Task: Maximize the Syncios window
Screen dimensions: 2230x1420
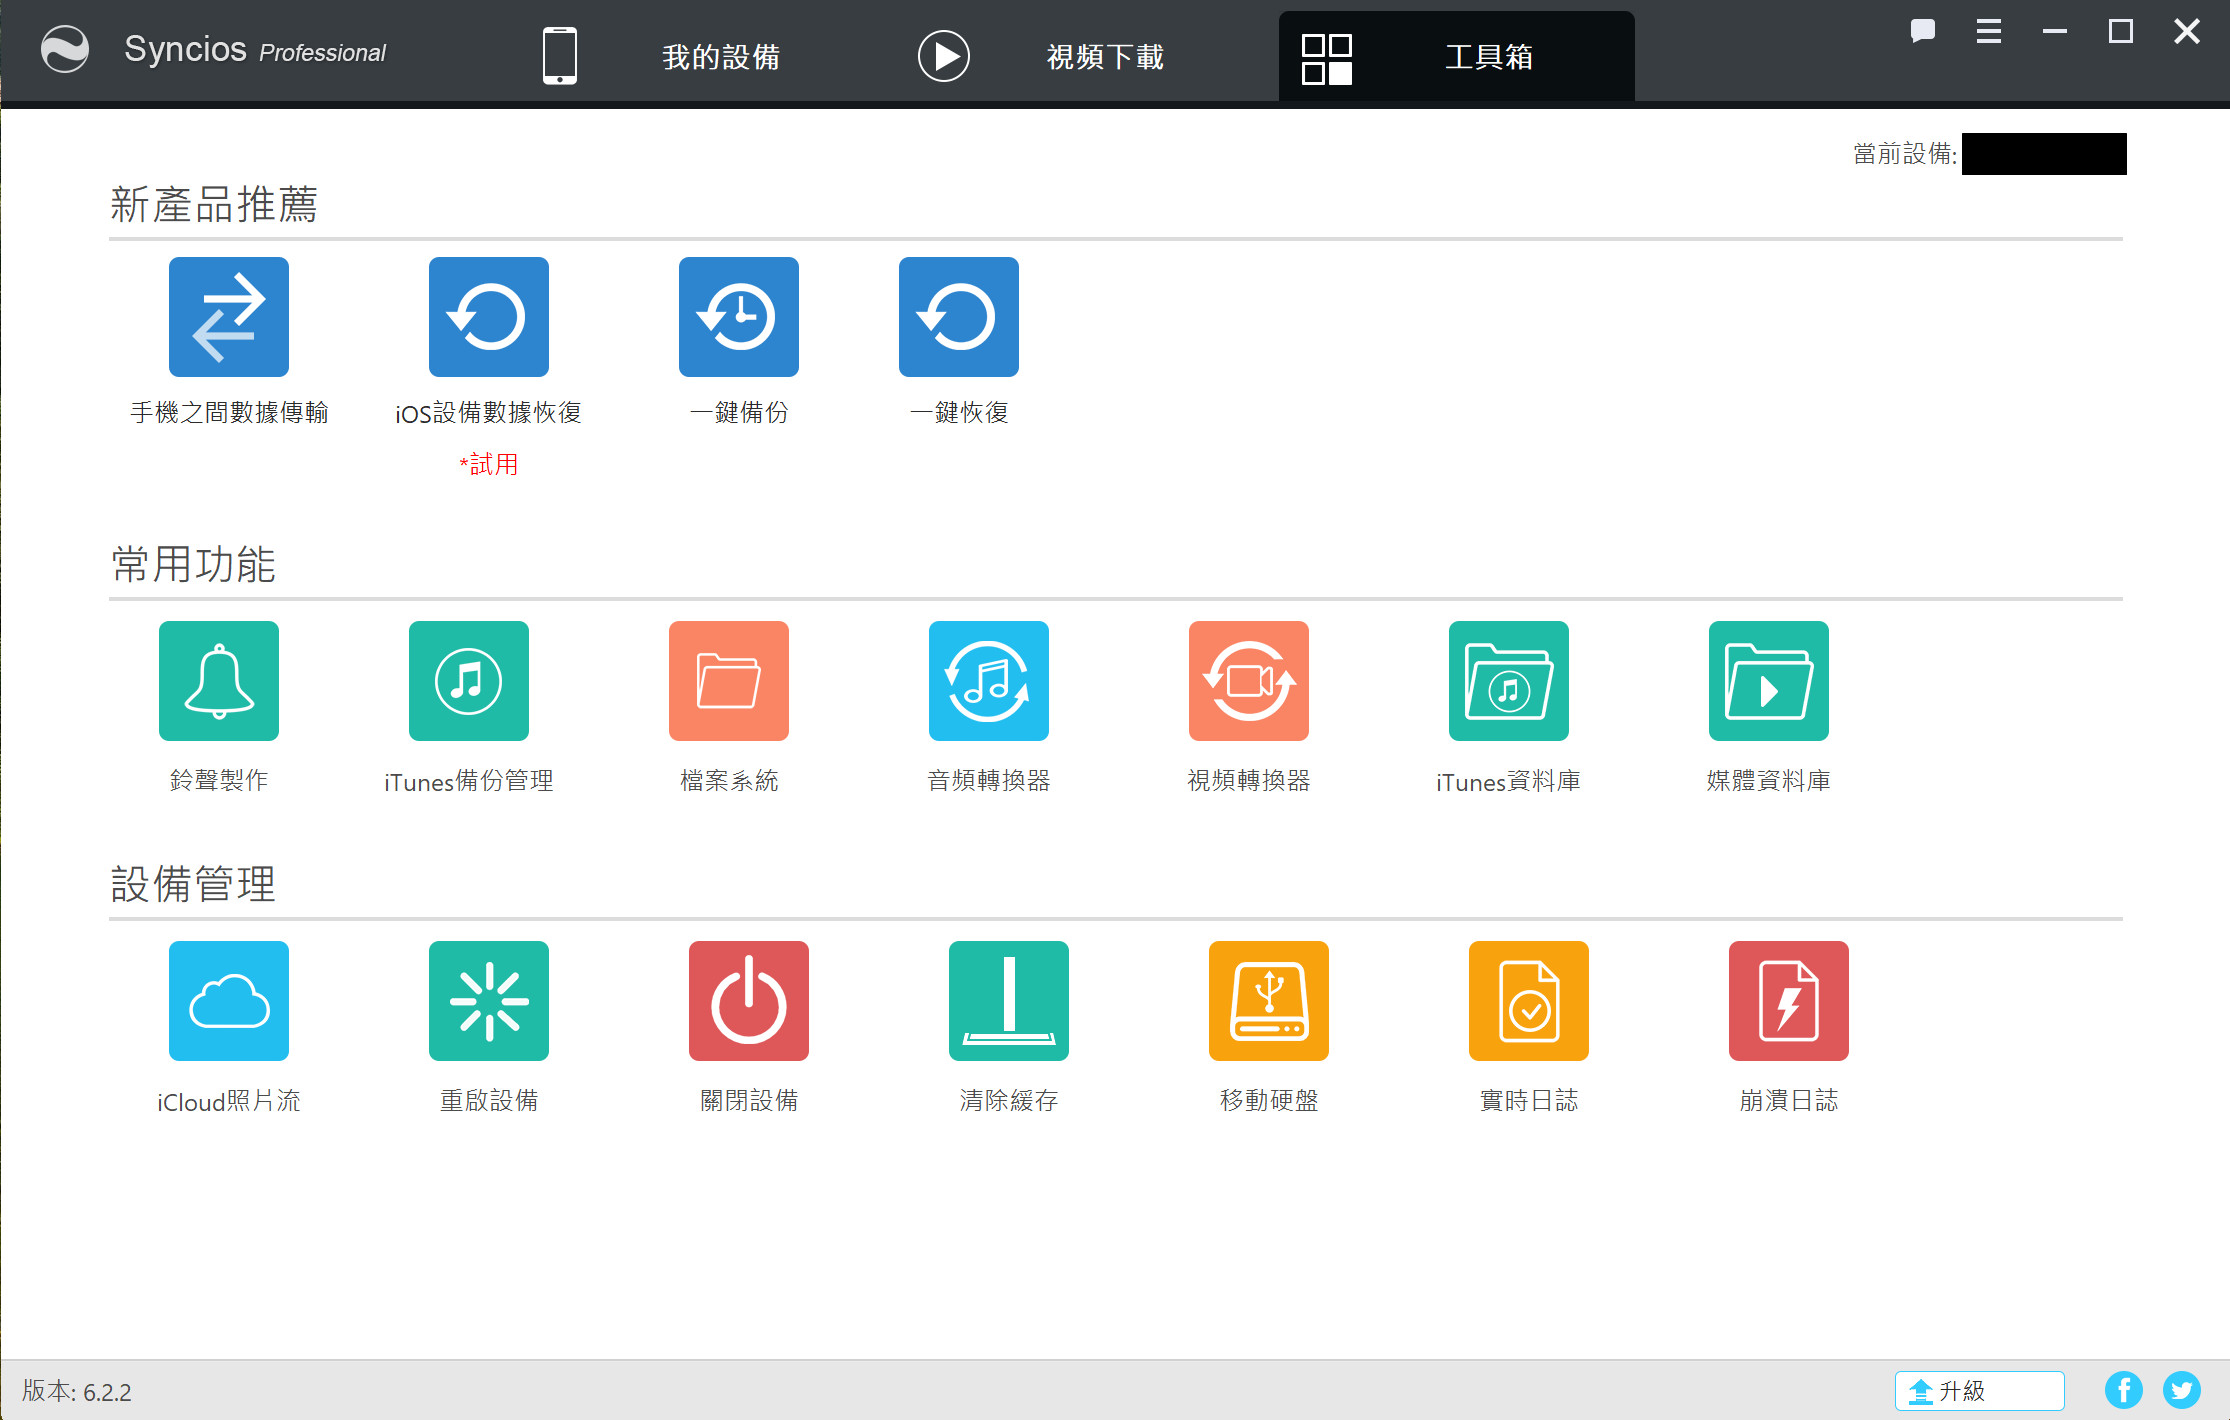Action: coord(2121,31)
